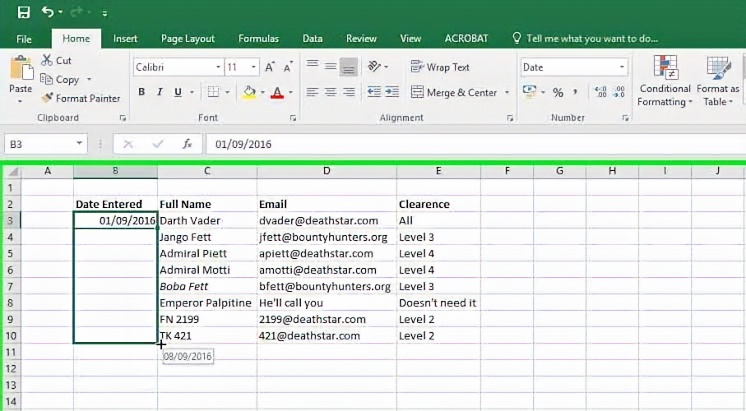Switch to the Formulas tab
Screen dimensions: 746x411
click(x=258, y=38)
